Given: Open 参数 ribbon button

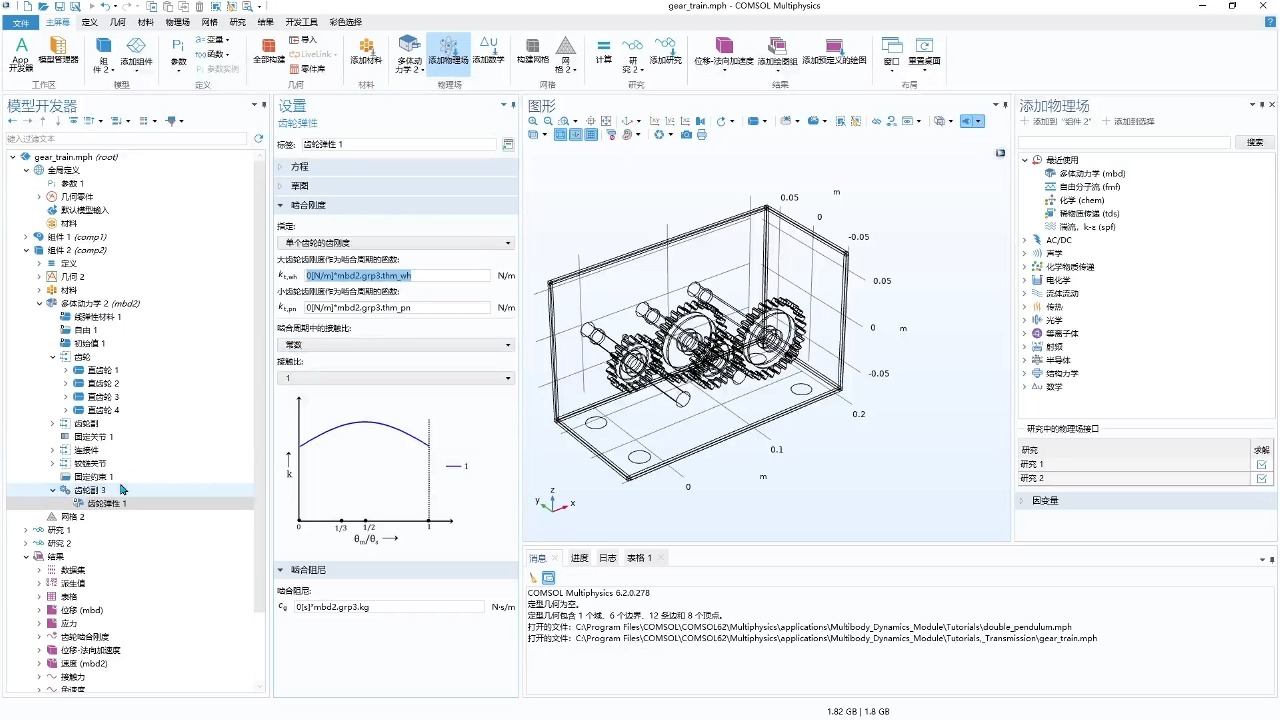Looking at the screenshot, I should point(178,52).
